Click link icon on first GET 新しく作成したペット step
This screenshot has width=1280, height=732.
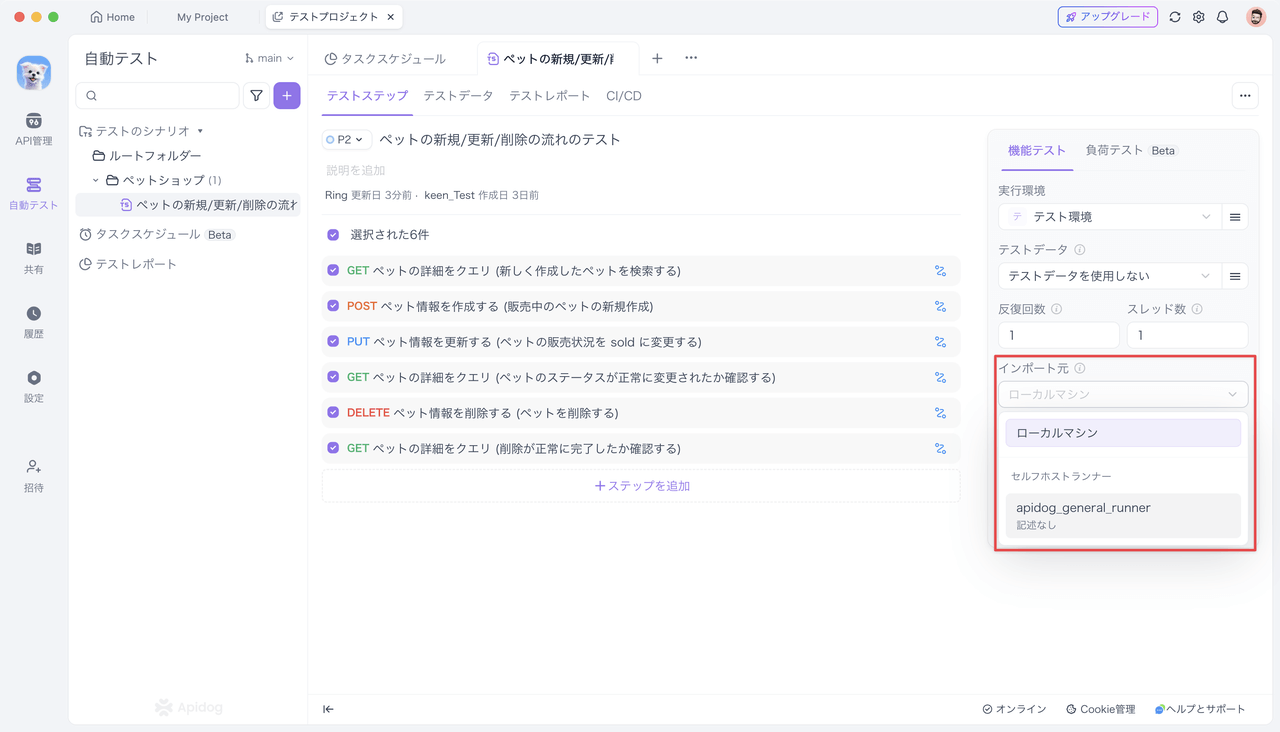[940, 271]
